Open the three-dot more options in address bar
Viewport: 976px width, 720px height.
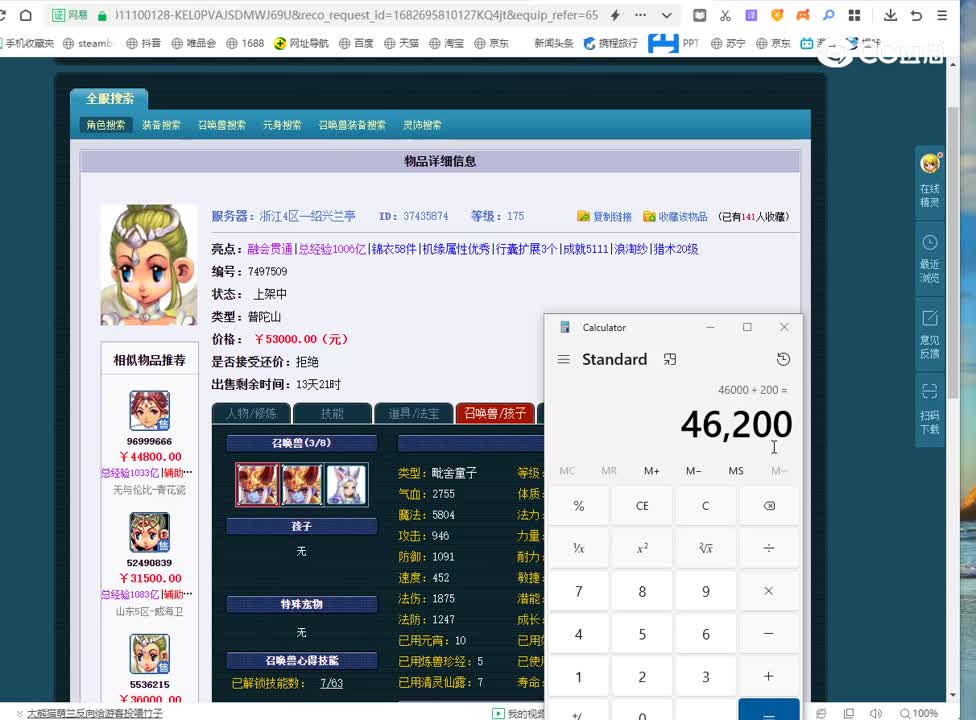[x=641, y=16]
